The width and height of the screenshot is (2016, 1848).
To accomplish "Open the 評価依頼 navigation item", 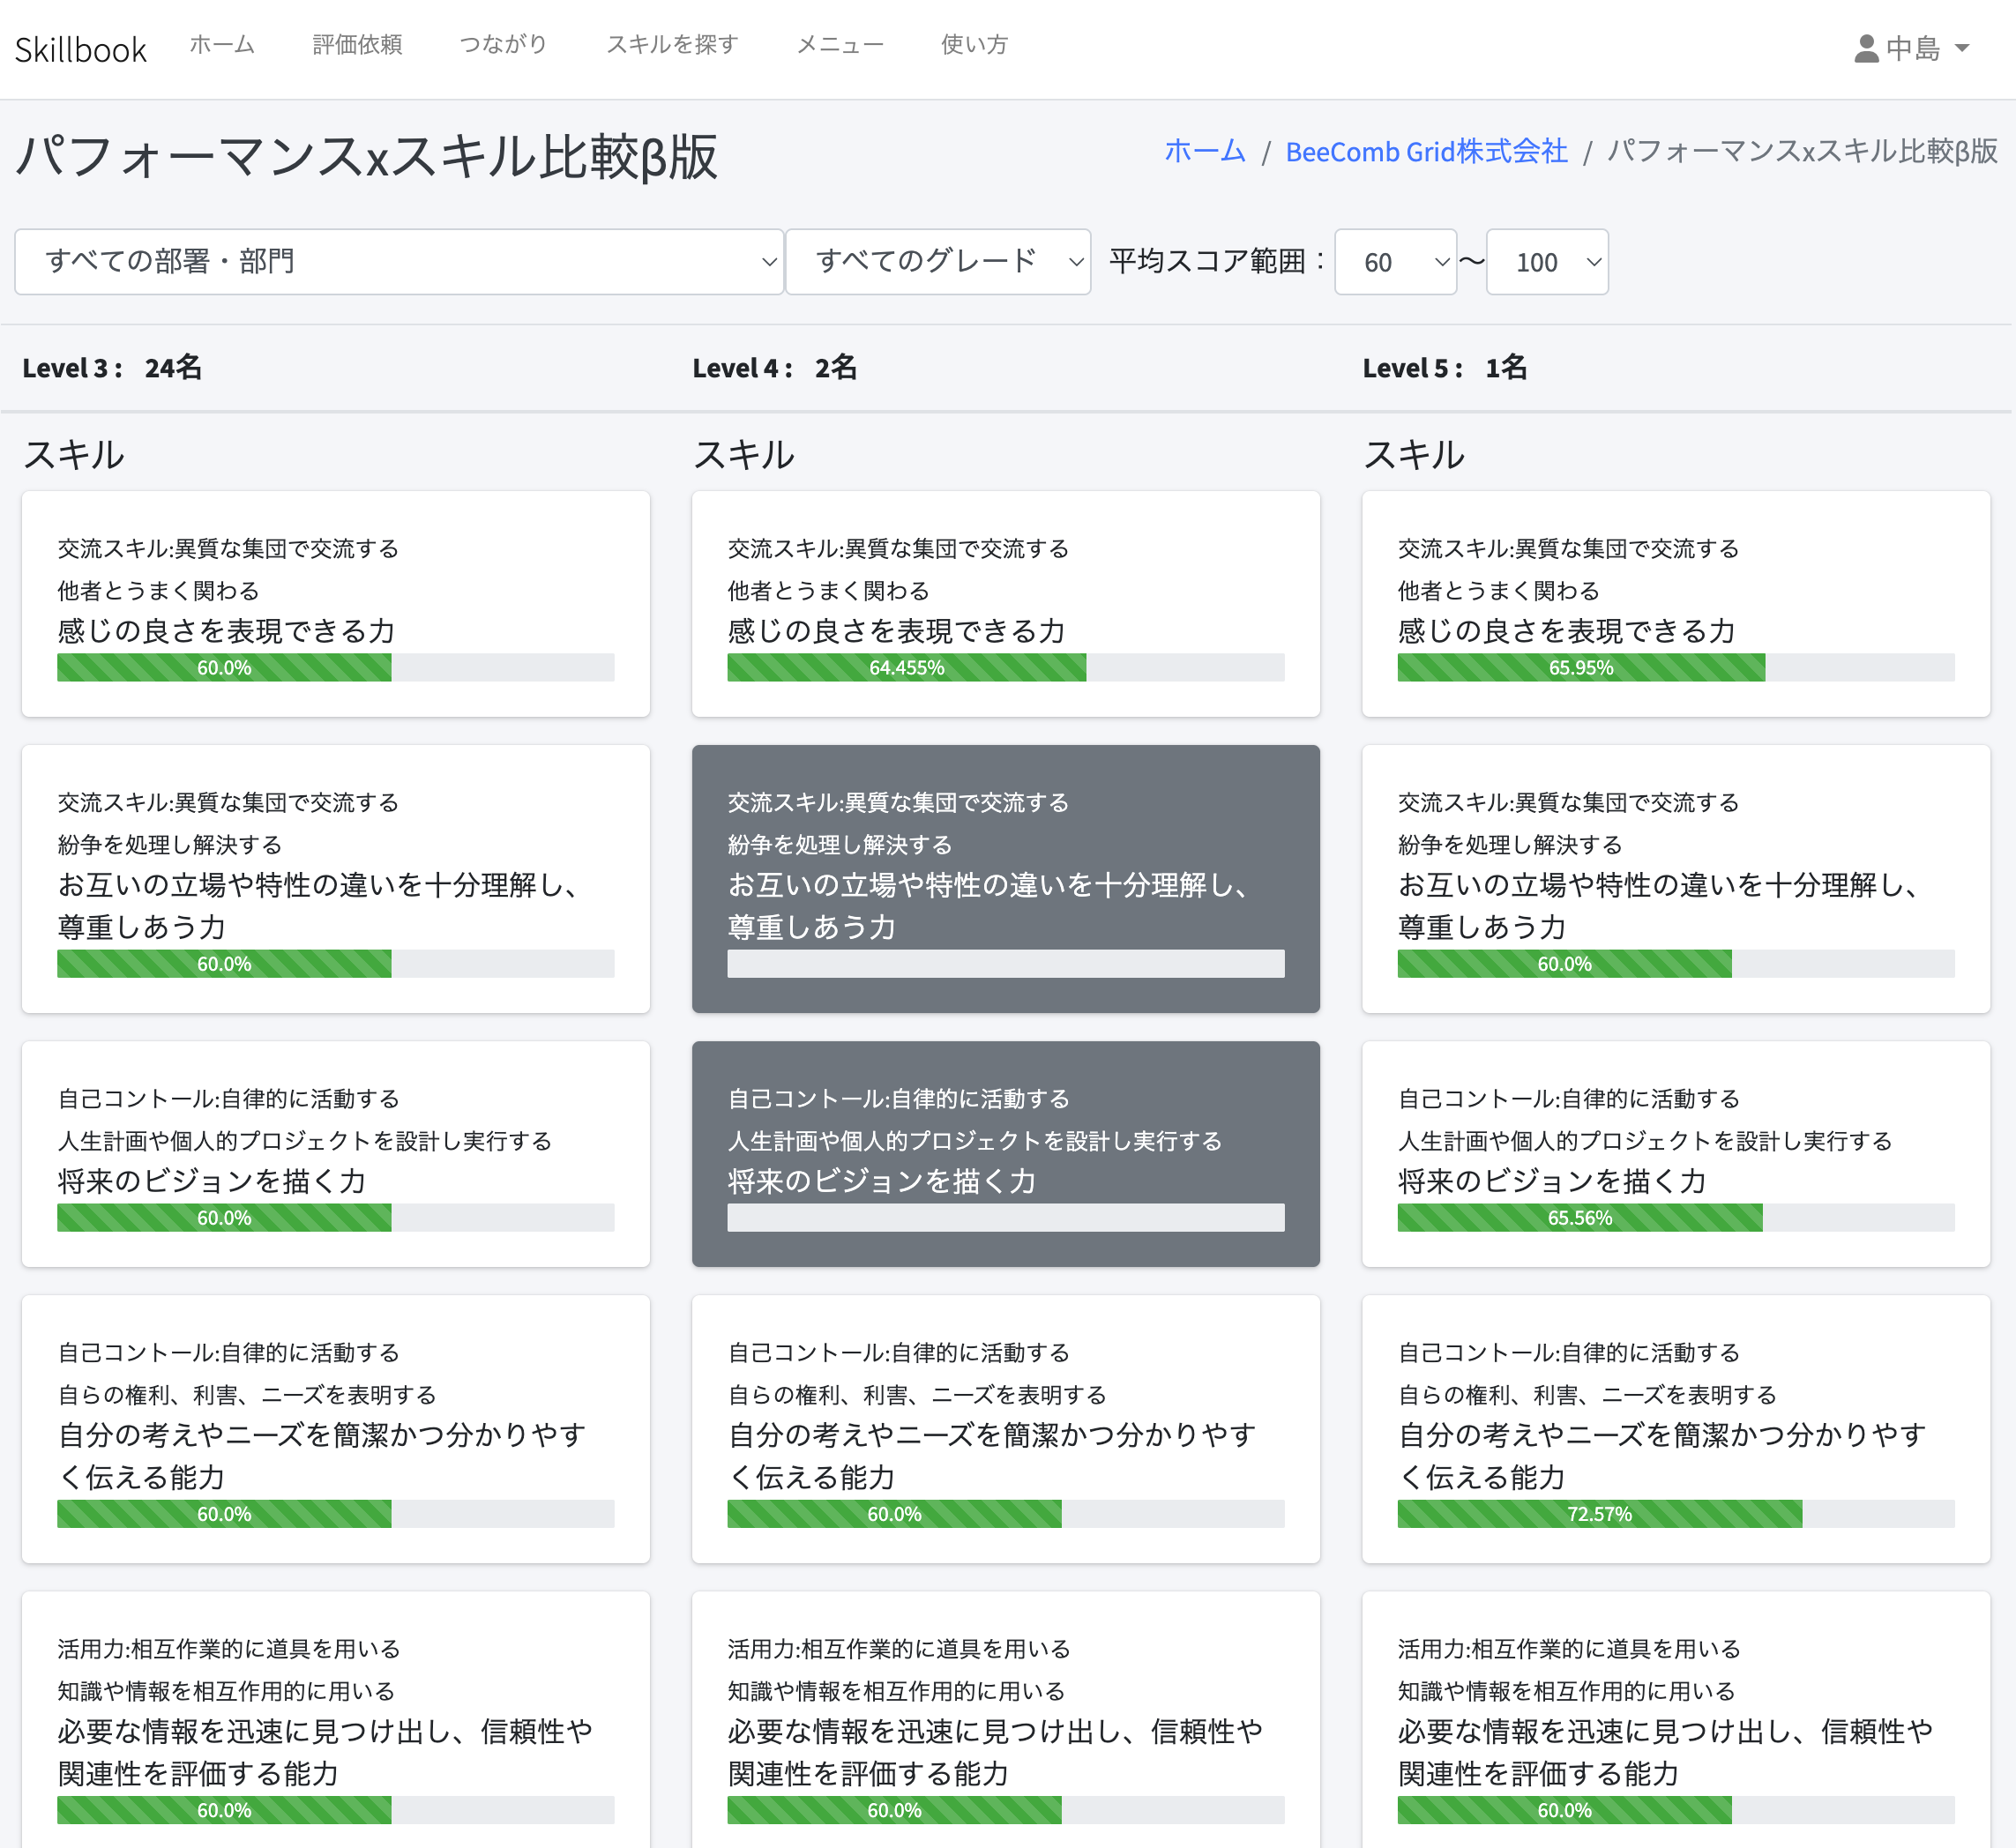I will point(357,45).
